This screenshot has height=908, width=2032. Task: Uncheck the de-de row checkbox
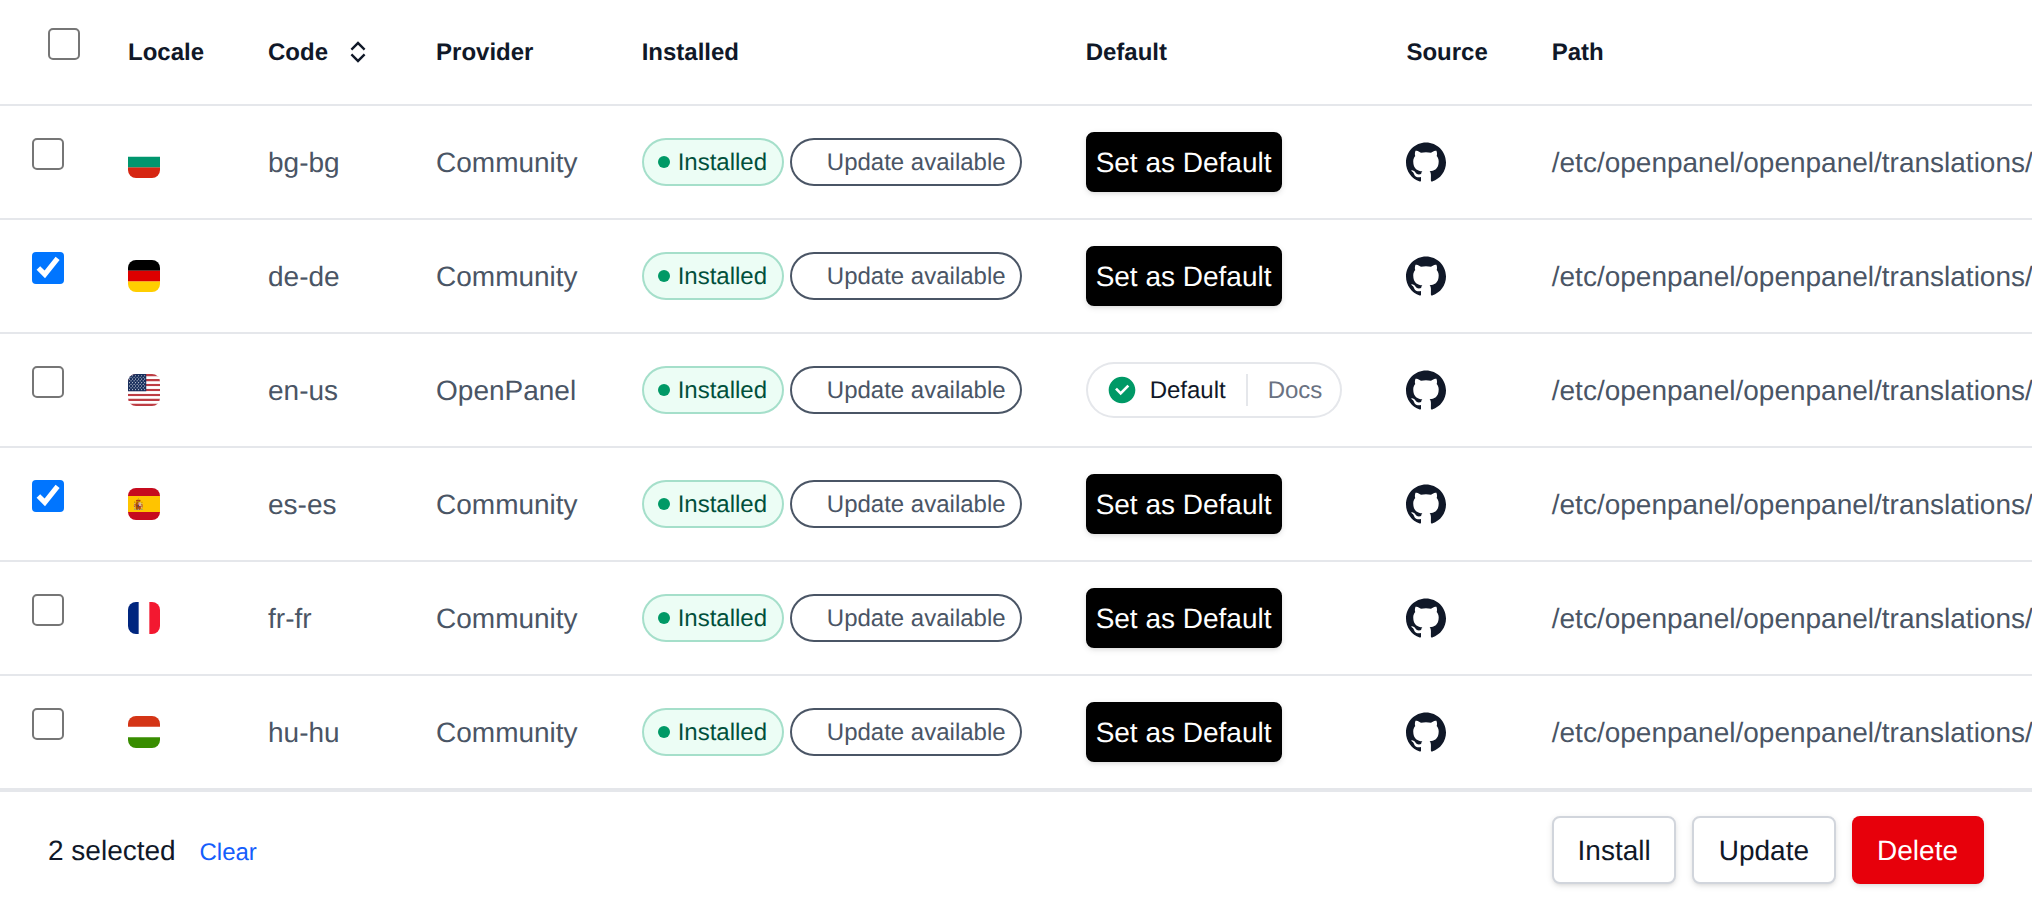(x=48, y=268)
